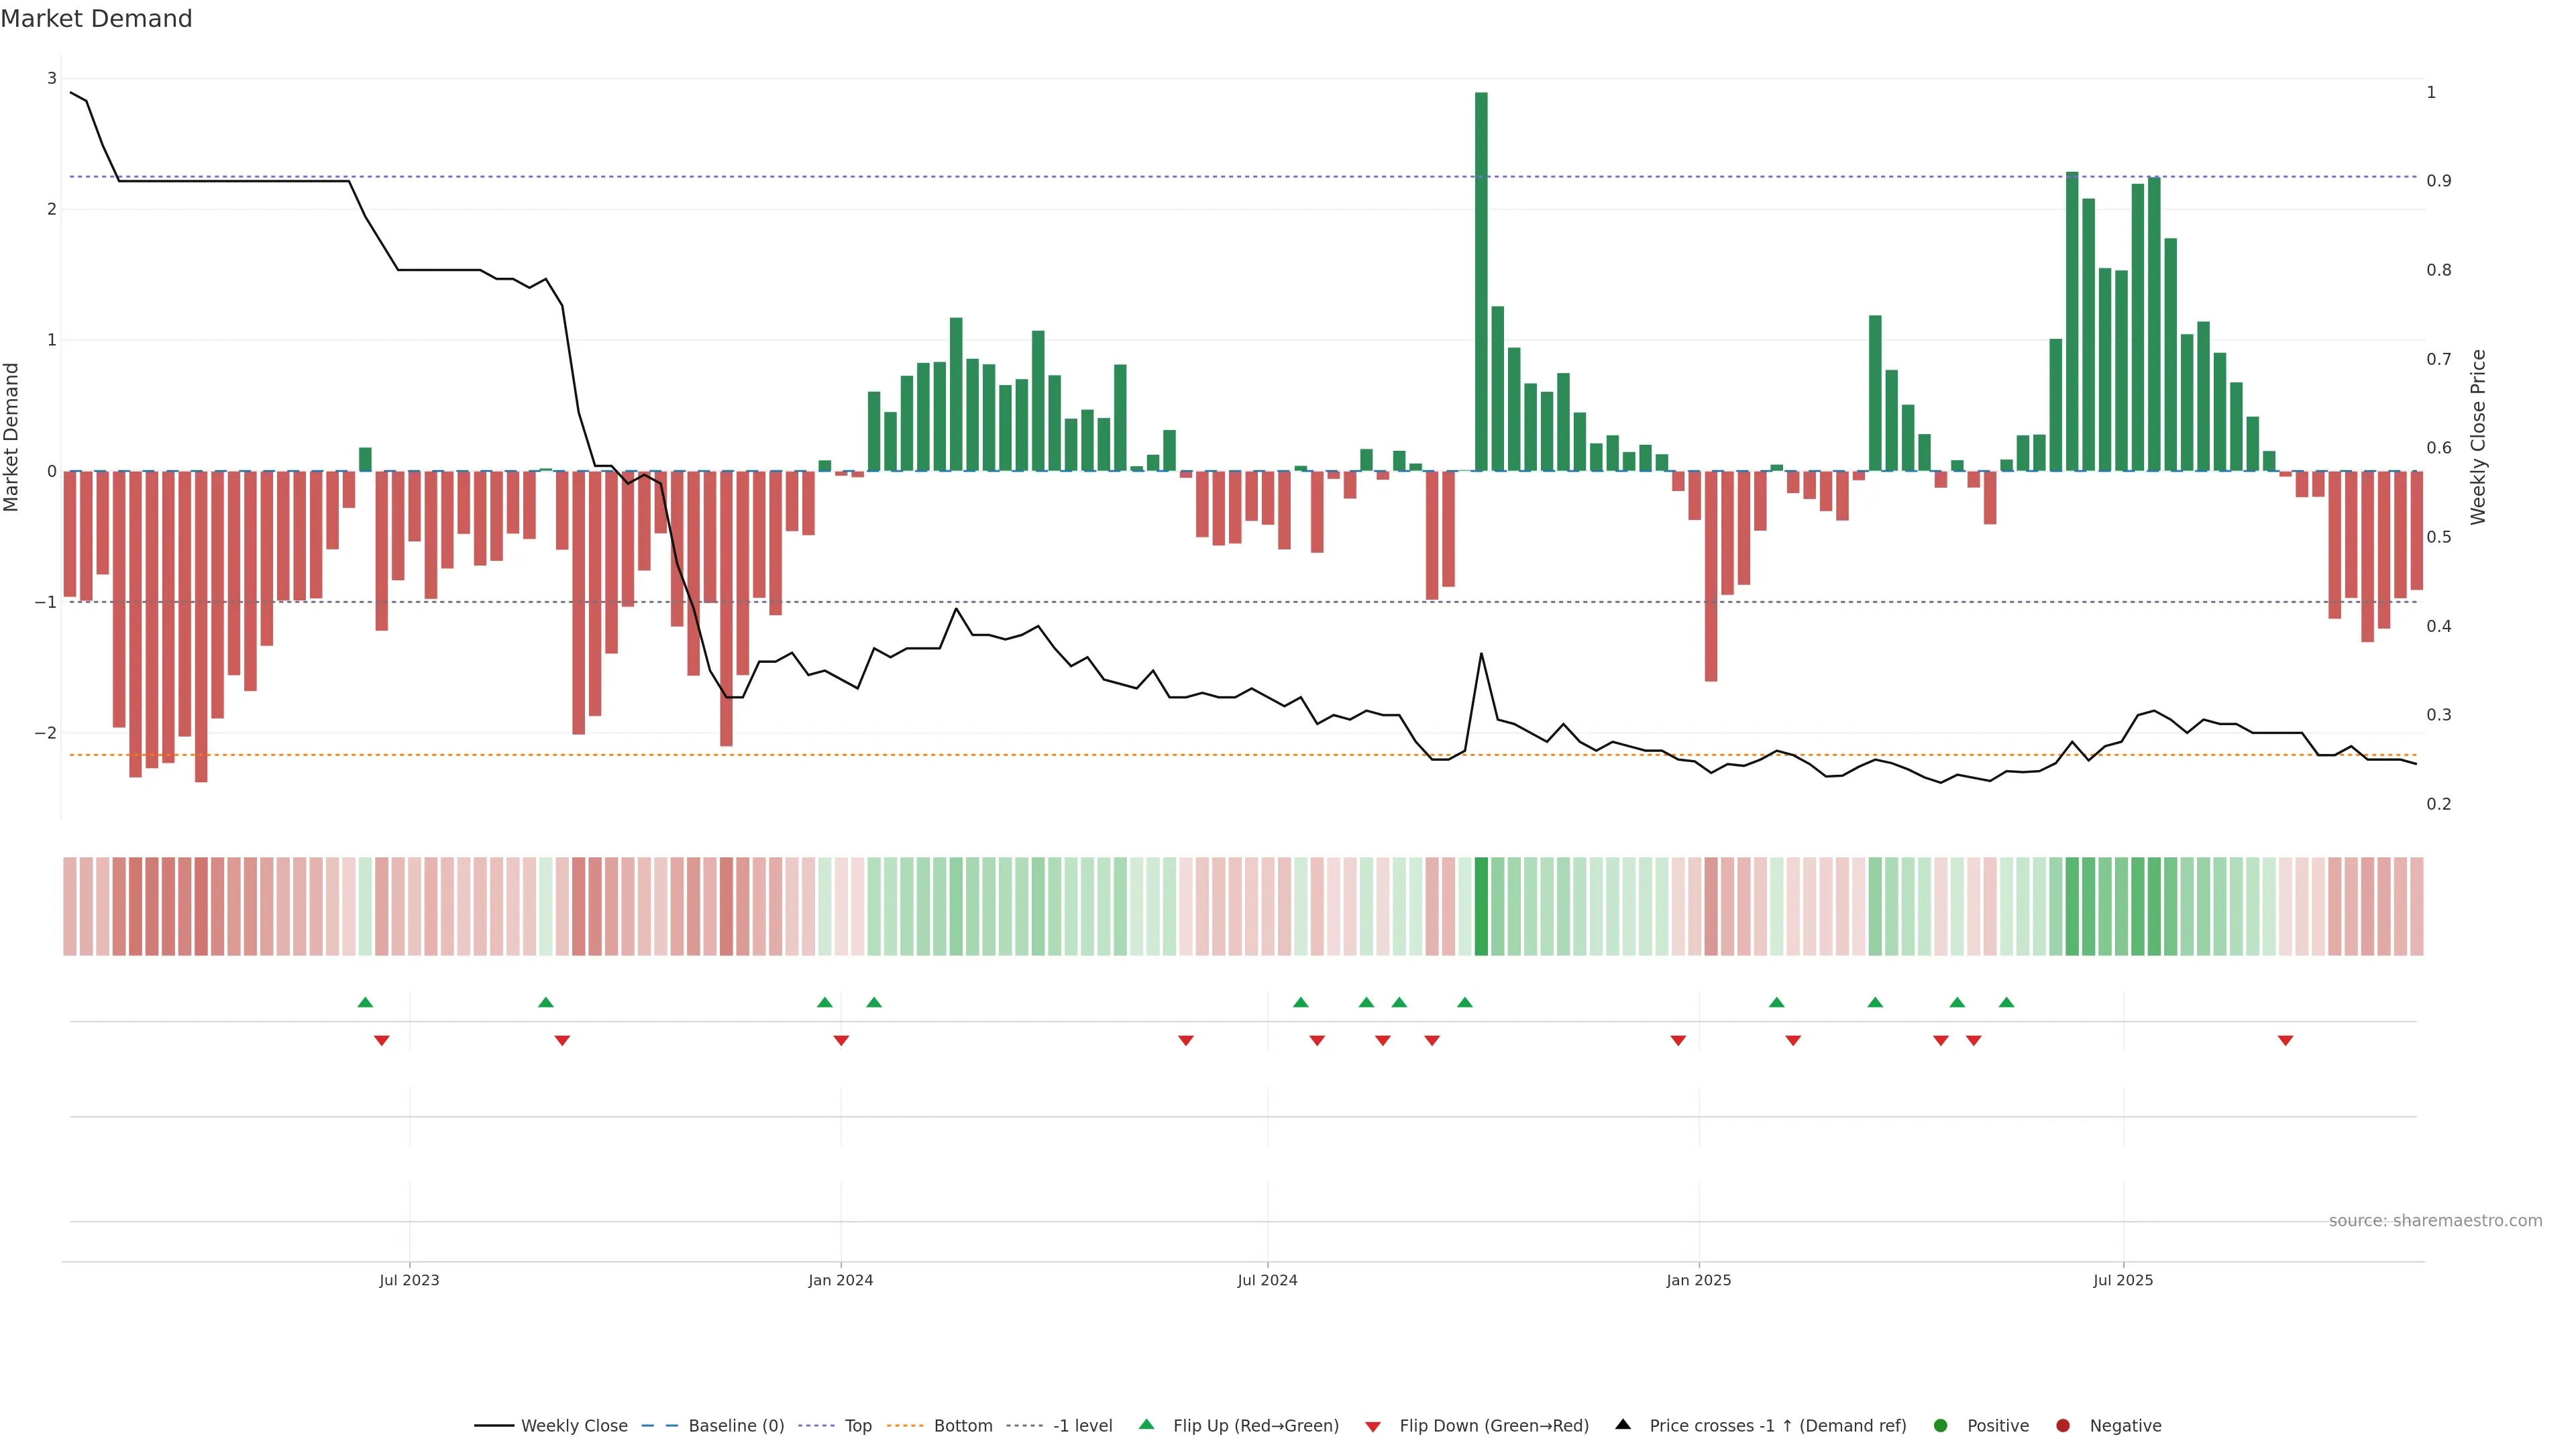The height and width of the screenshot is (1449, 2576).
Task: Click the red Negative circle legend icon
Action: [x=2062, y=1425]
